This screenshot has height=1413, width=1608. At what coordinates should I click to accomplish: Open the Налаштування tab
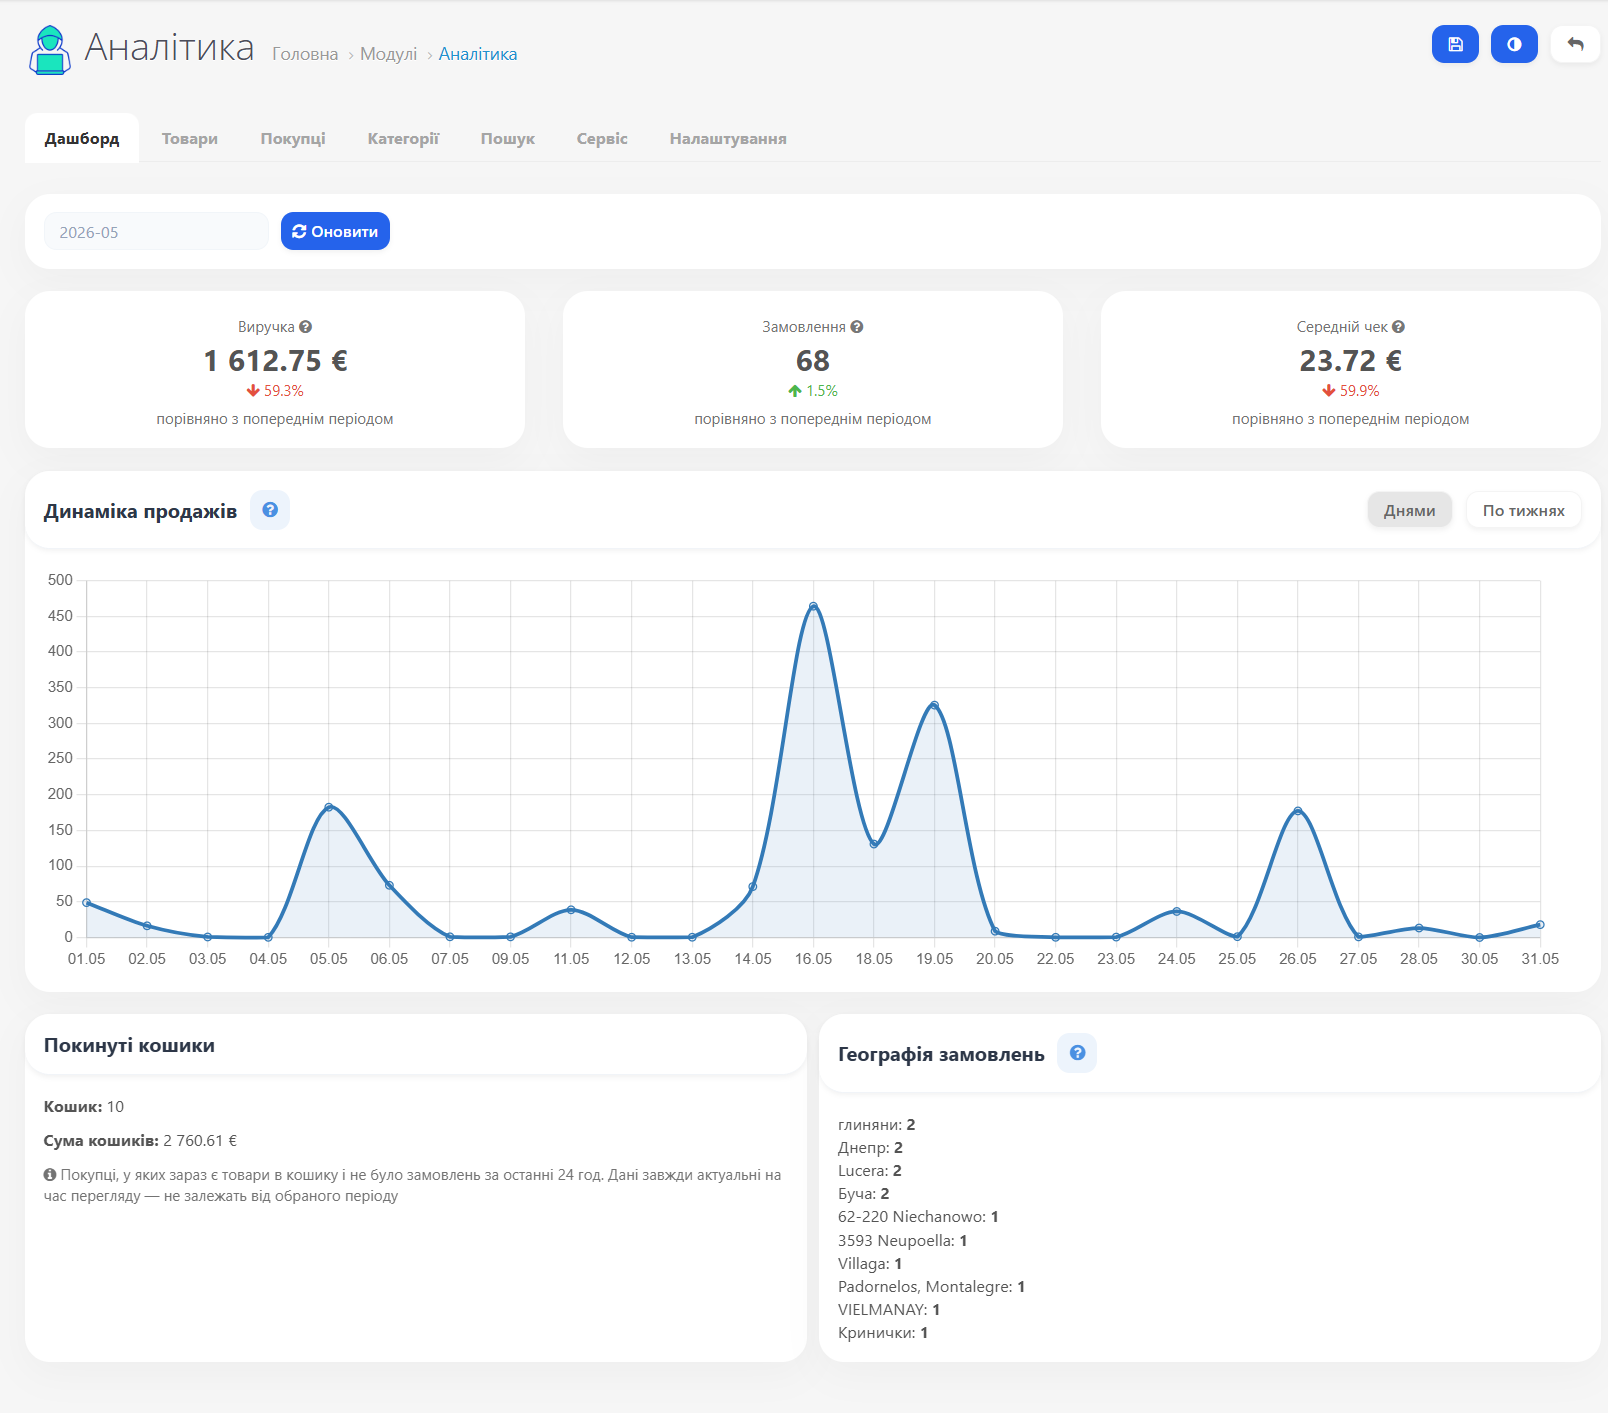[728, 138]
